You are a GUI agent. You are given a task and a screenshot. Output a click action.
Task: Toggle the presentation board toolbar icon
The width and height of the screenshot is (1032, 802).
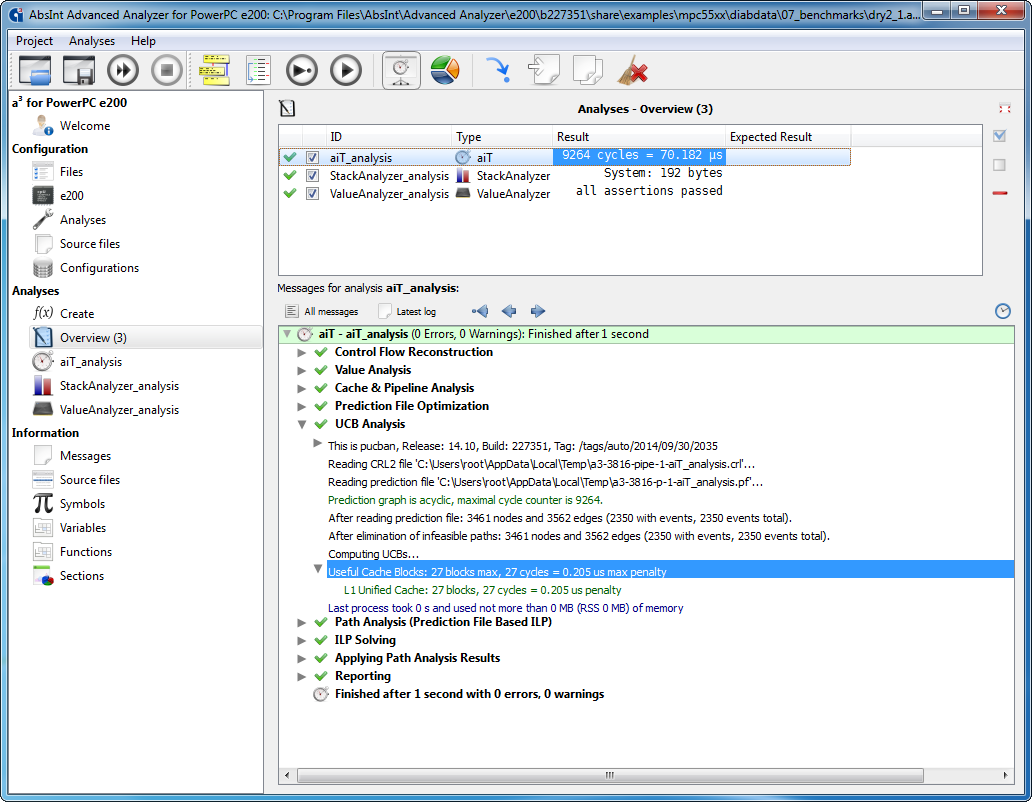[x=401, y=70]
